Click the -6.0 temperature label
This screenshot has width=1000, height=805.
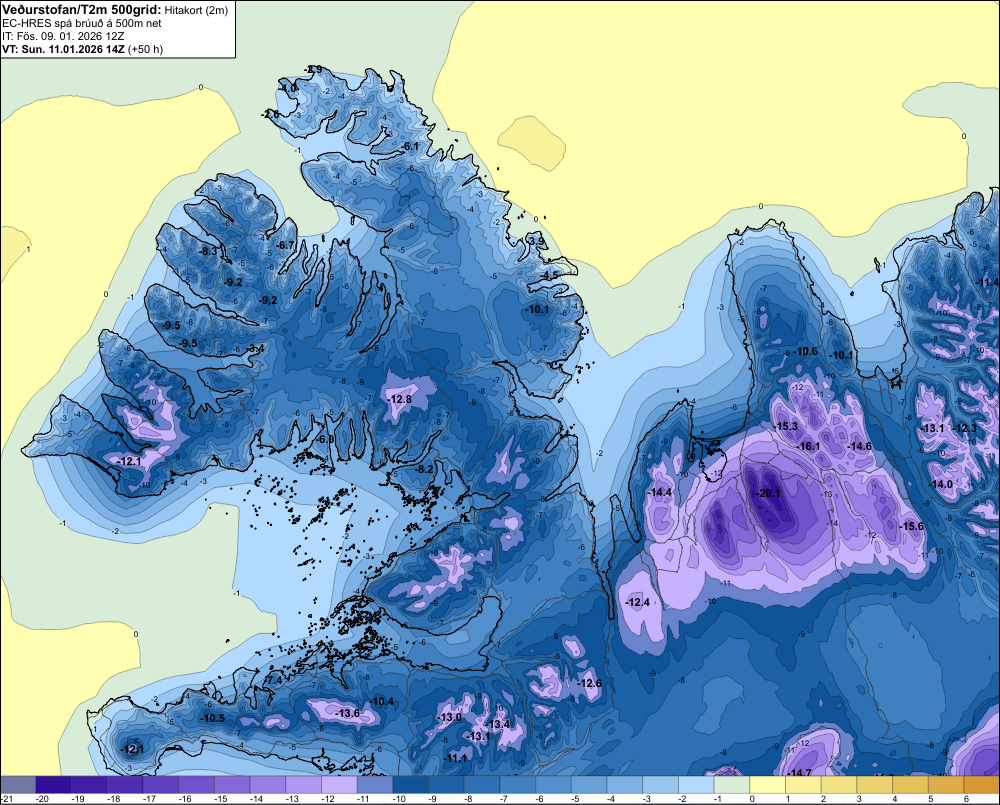click(325, 439)
